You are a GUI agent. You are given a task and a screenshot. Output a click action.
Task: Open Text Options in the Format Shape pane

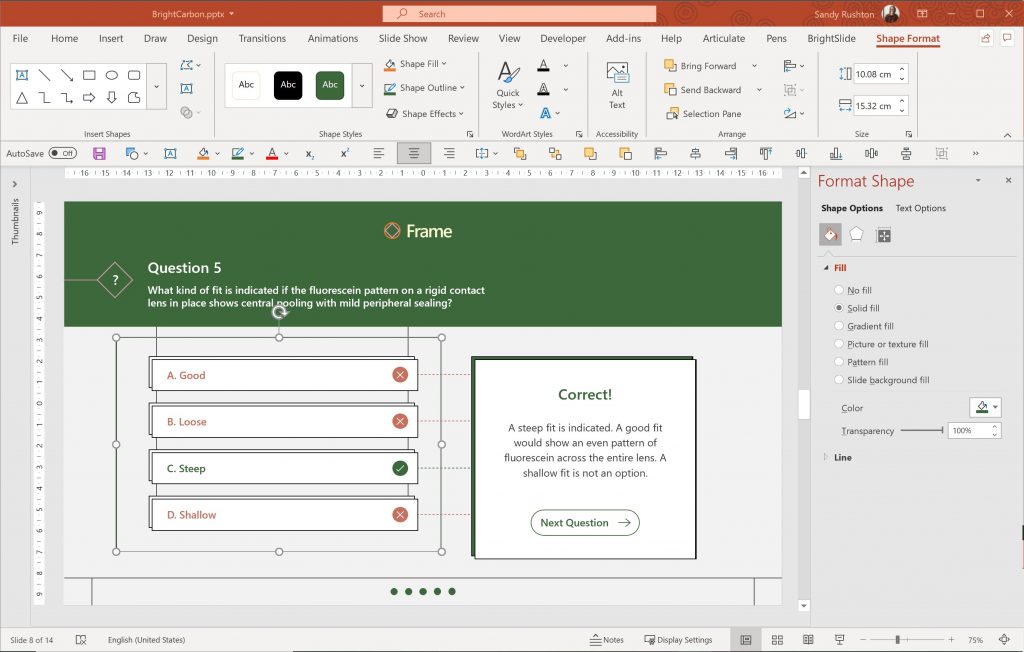coord(919,208)
